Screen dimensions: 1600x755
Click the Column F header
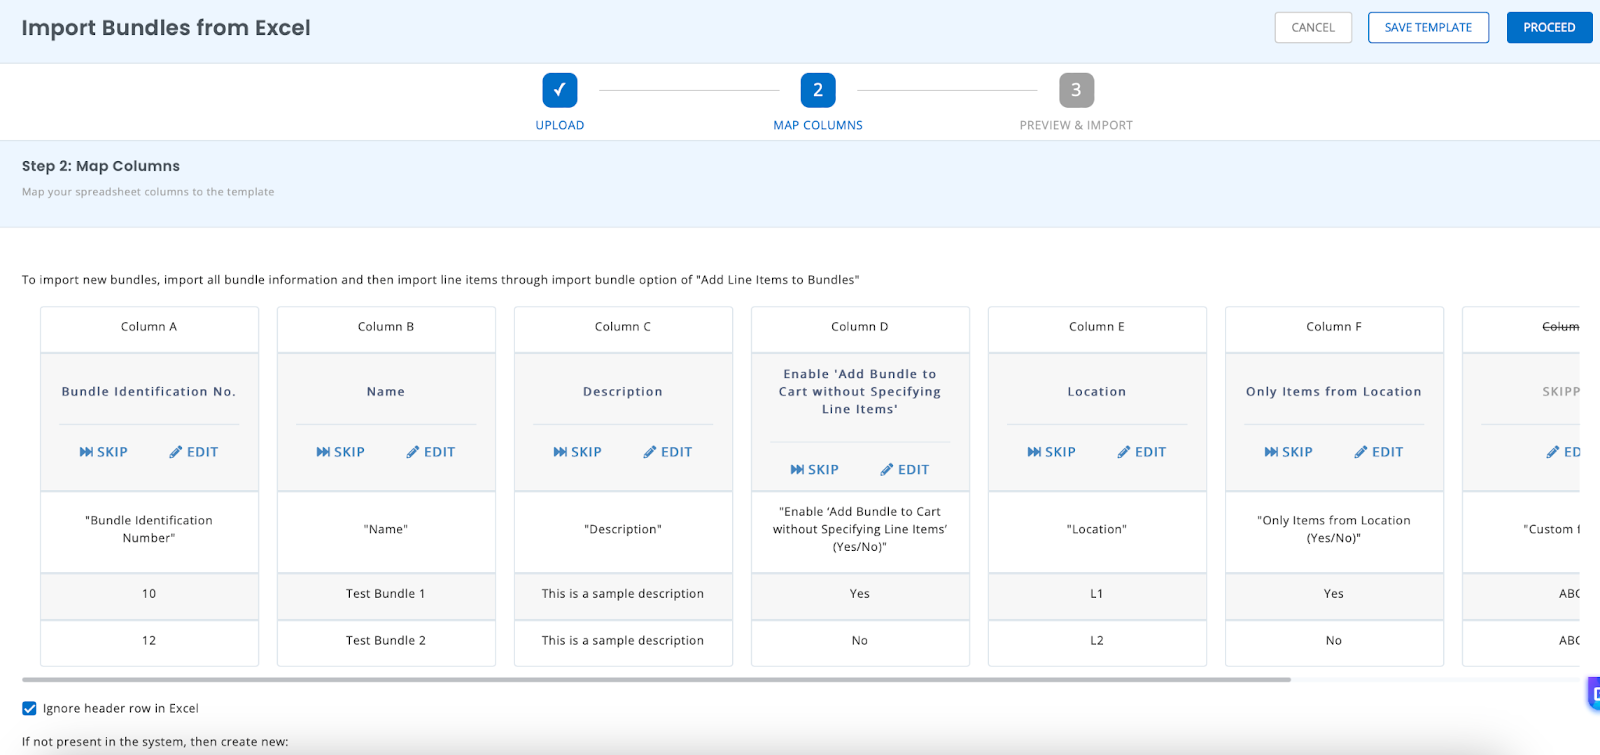1334,327
